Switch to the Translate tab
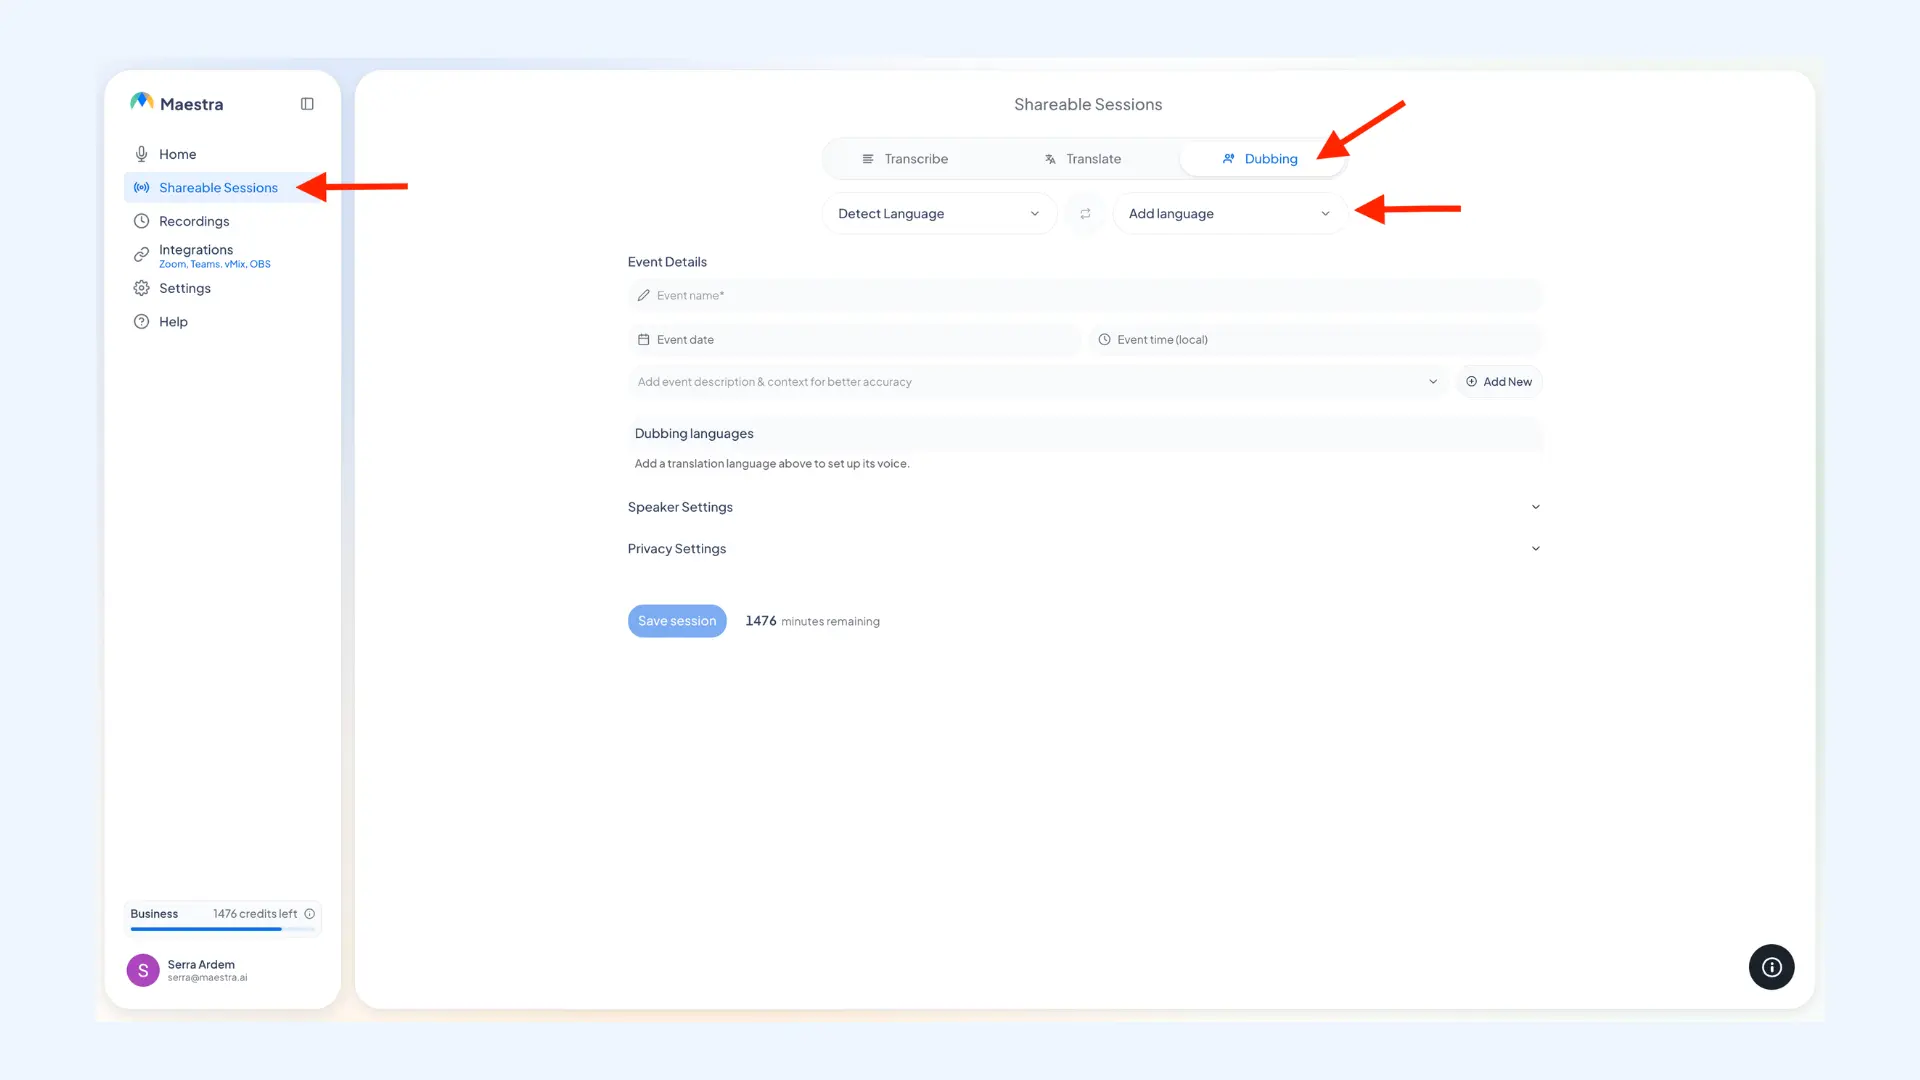This screenshot has width=1920, height=1080. pos(1083,159)
